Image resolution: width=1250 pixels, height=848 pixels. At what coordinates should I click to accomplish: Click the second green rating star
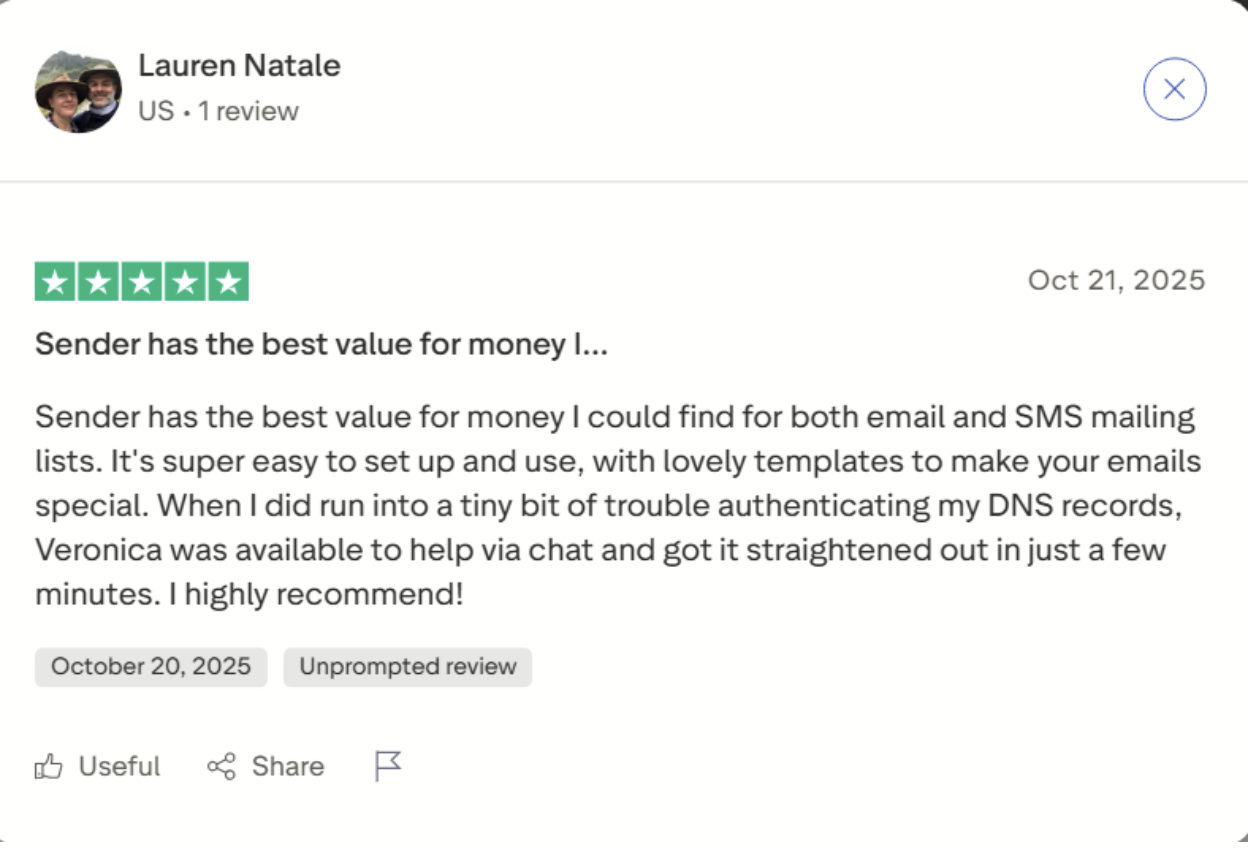[x=99, y=282]
